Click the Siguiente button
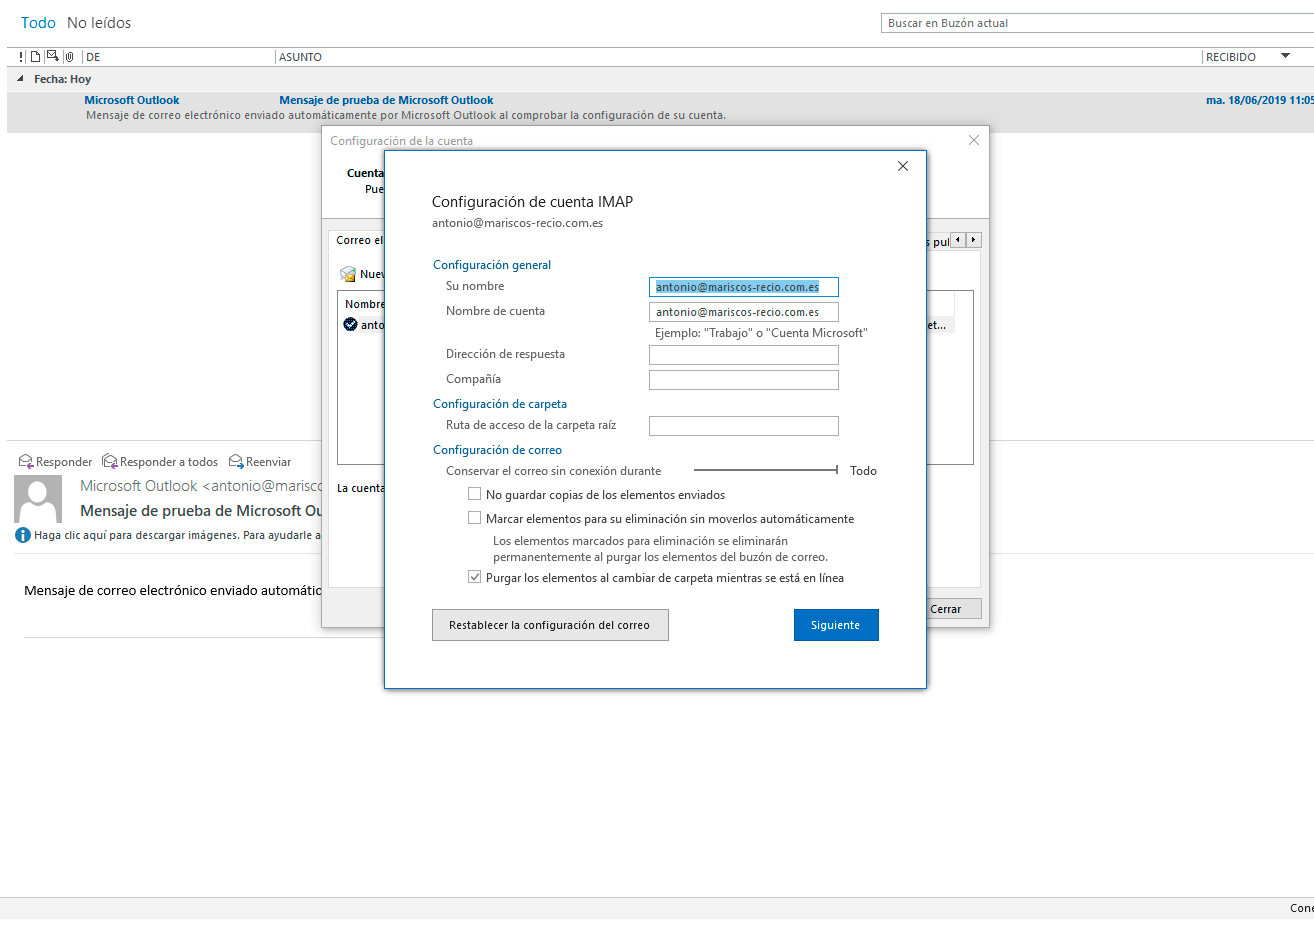1314x930 pixels. [836, 625]
